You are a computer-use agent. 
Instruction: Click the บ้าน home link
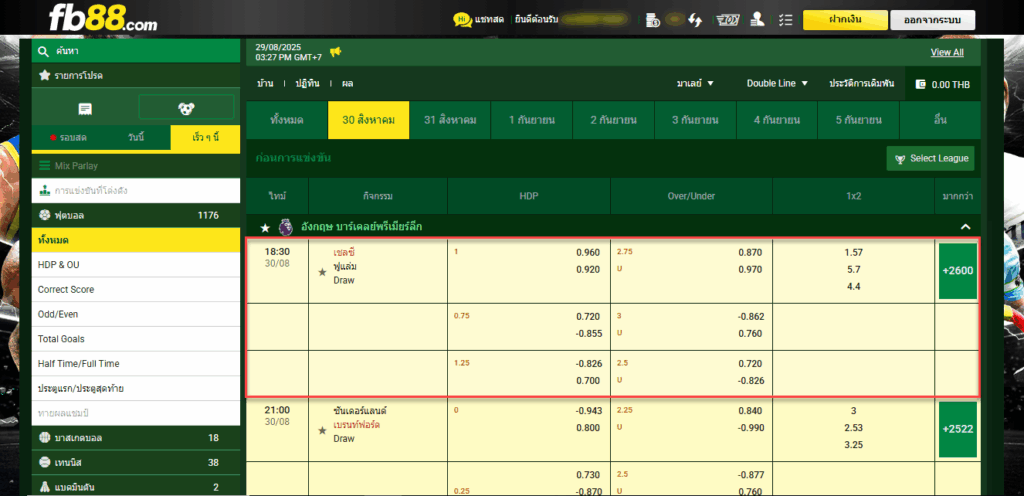click(x=265, y=84)
